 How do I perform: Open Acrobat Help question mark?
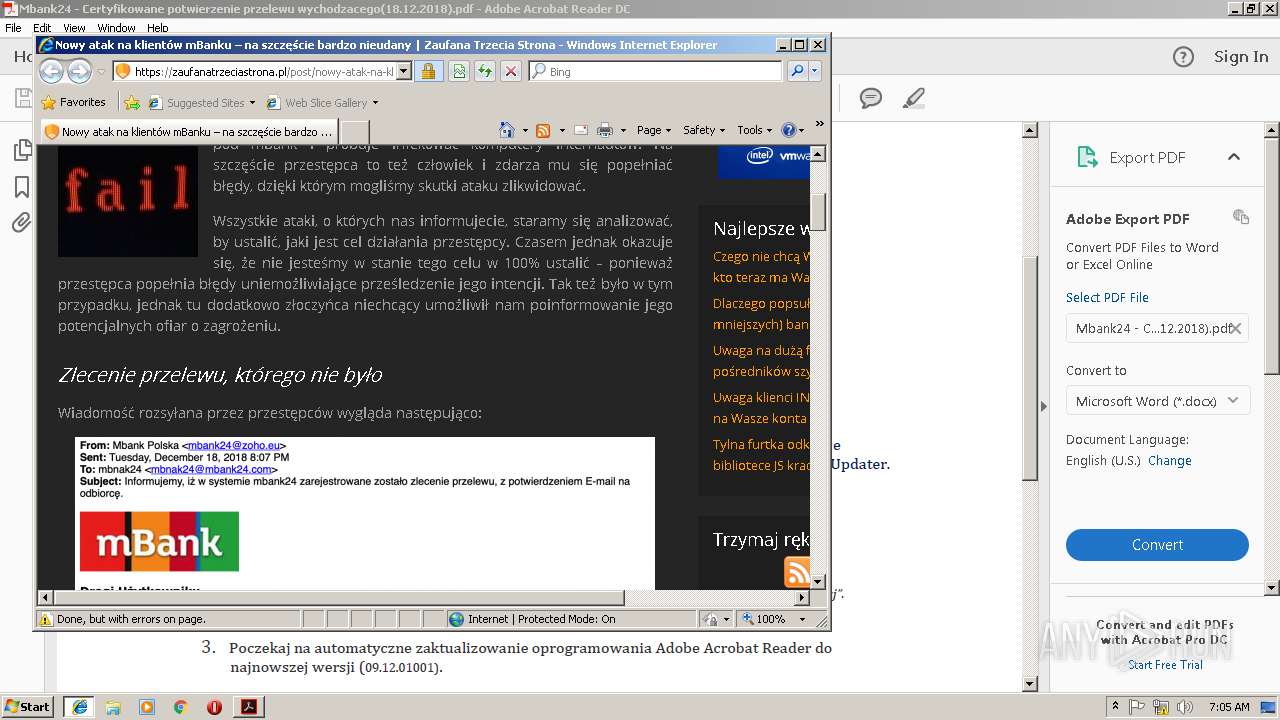pyautogui.click(x=1183, y=57)
